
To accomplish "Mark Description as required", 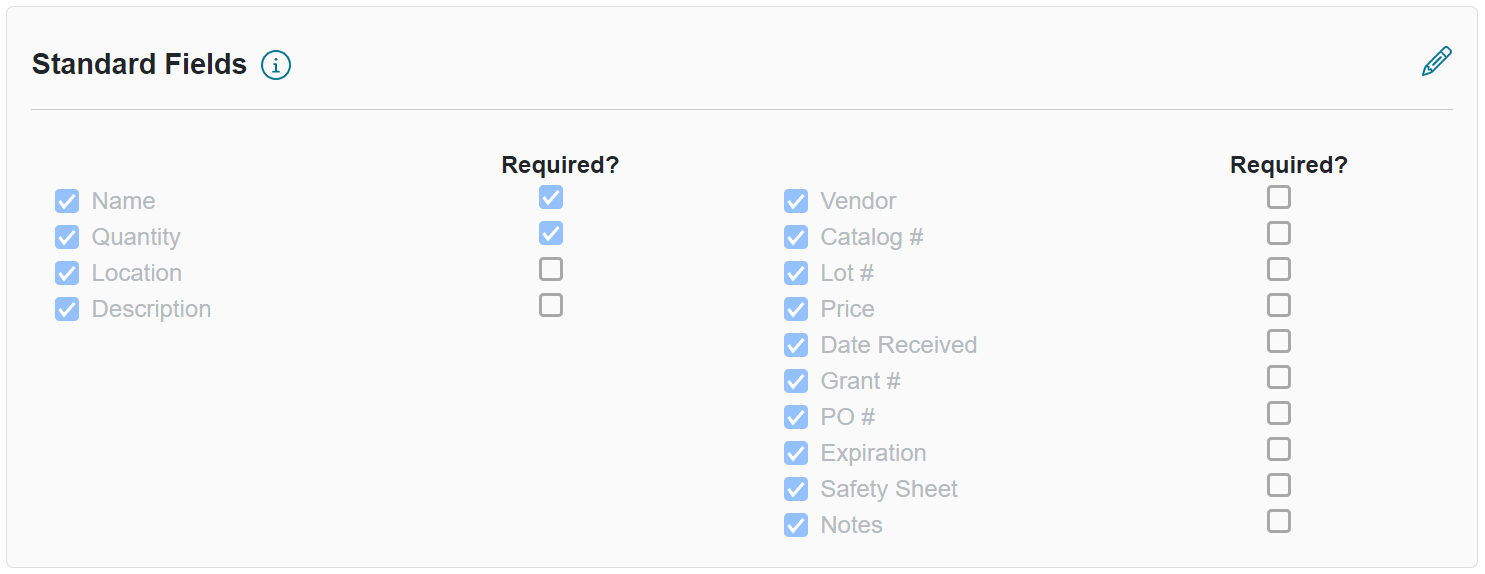I will click(x=551, y=305).
